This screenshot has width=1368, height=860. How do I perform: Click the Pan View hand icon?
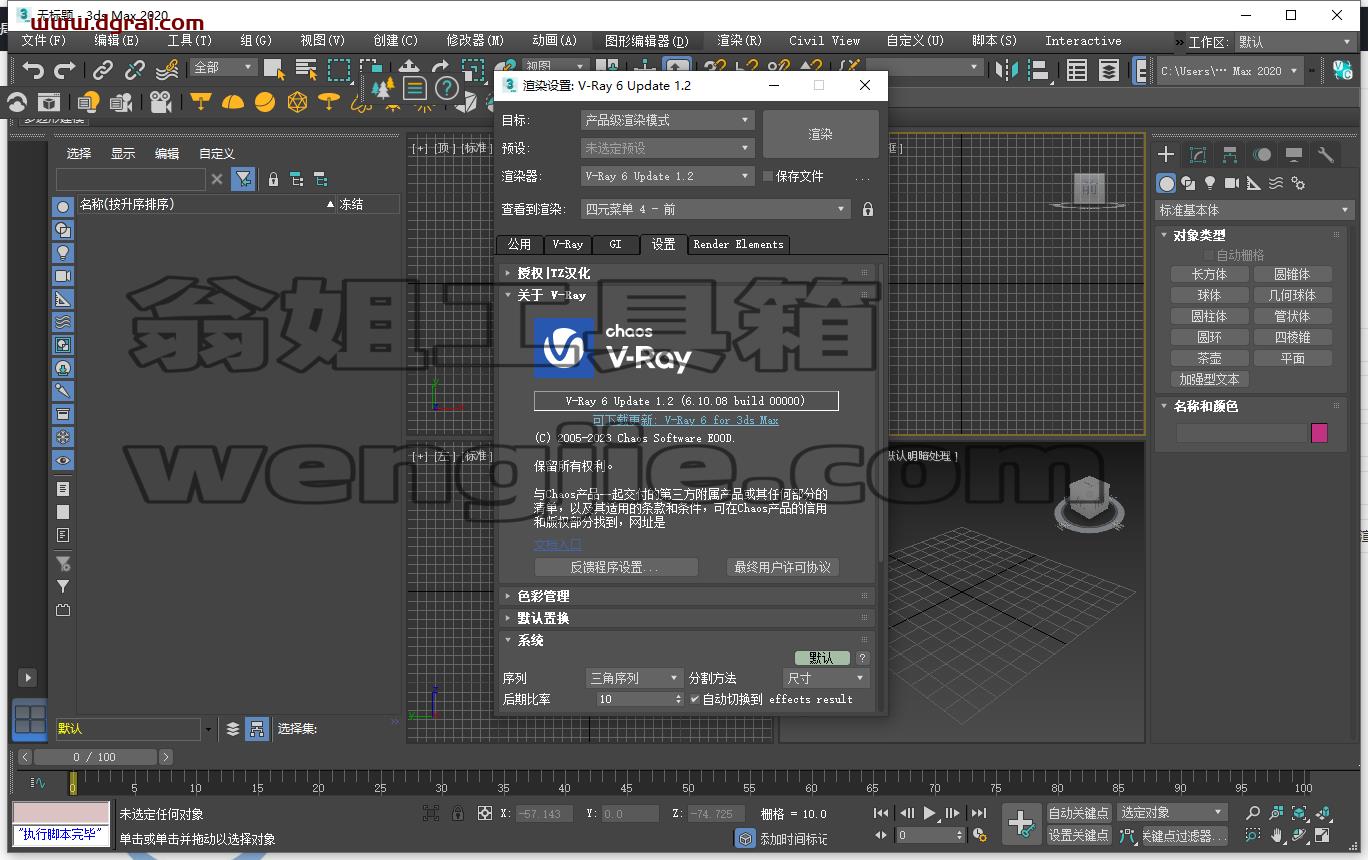(x=1277, y=835)
